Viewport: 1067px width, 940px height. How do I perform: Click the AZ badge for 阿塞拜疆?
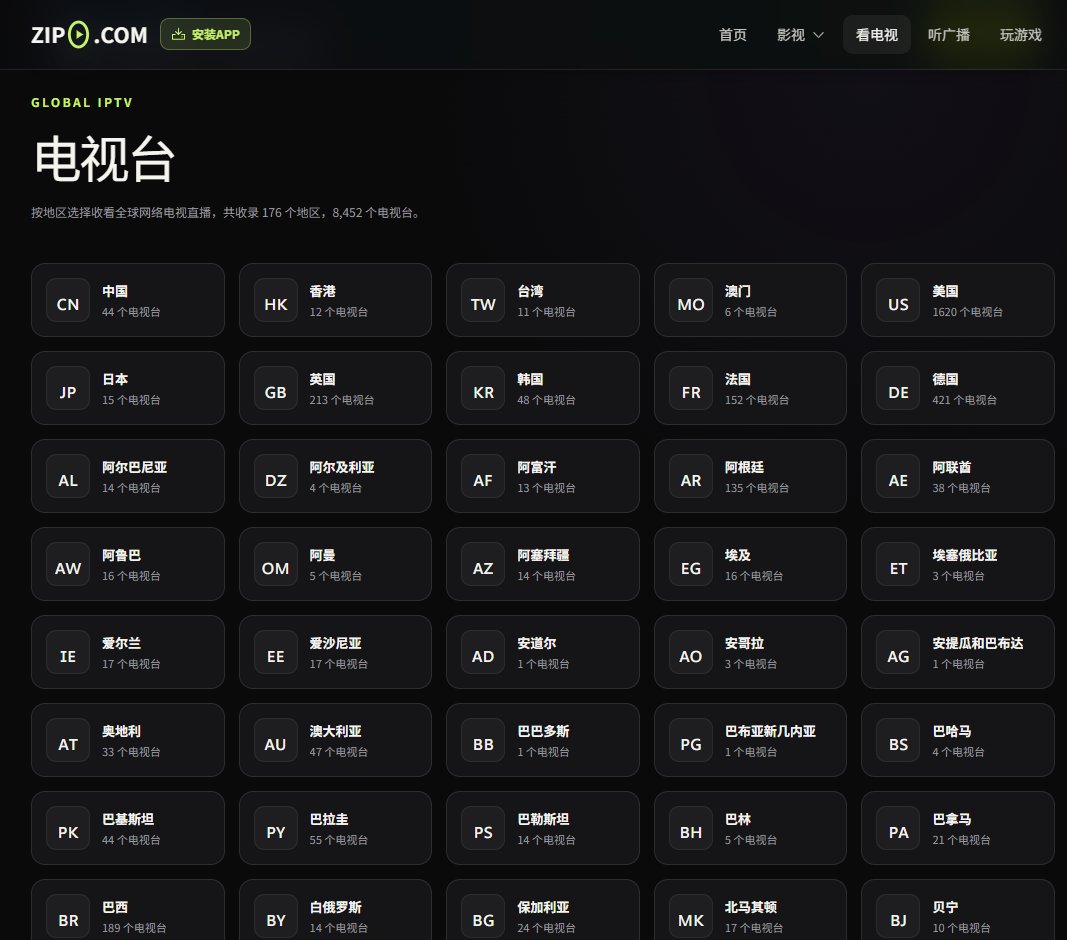[x=483, y=564]
